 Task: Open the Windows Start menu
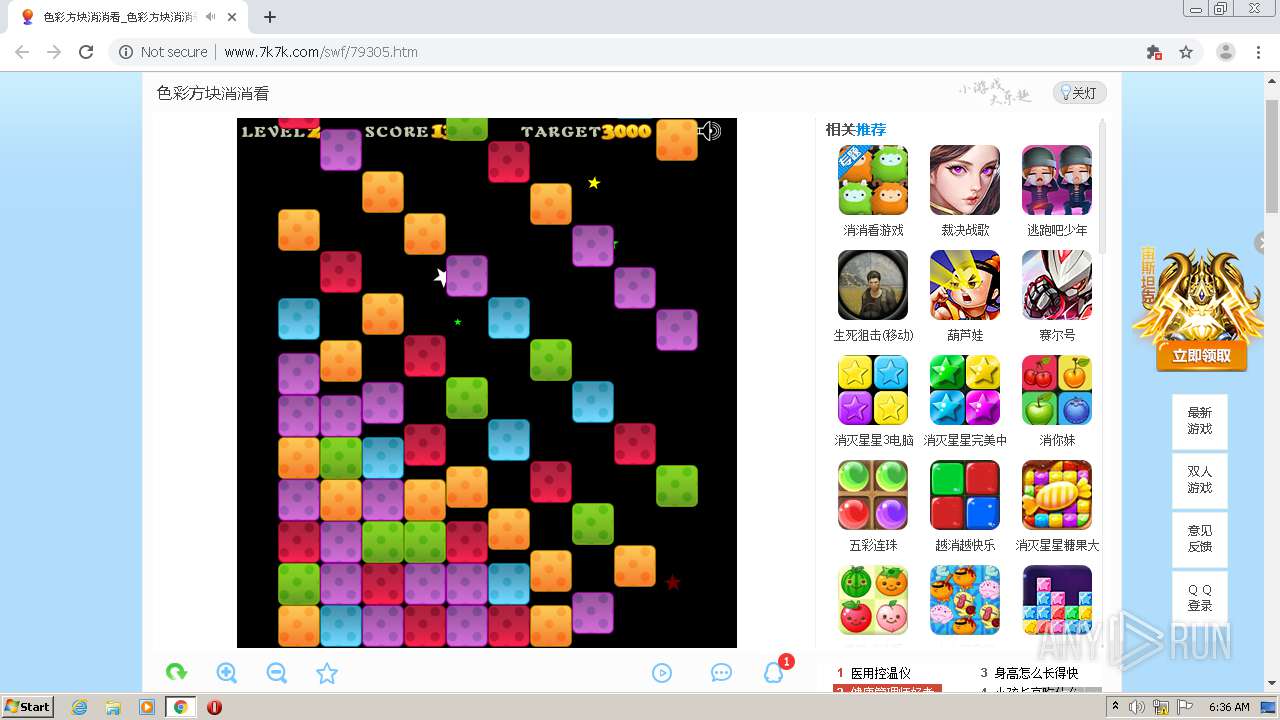pos(28,707)
